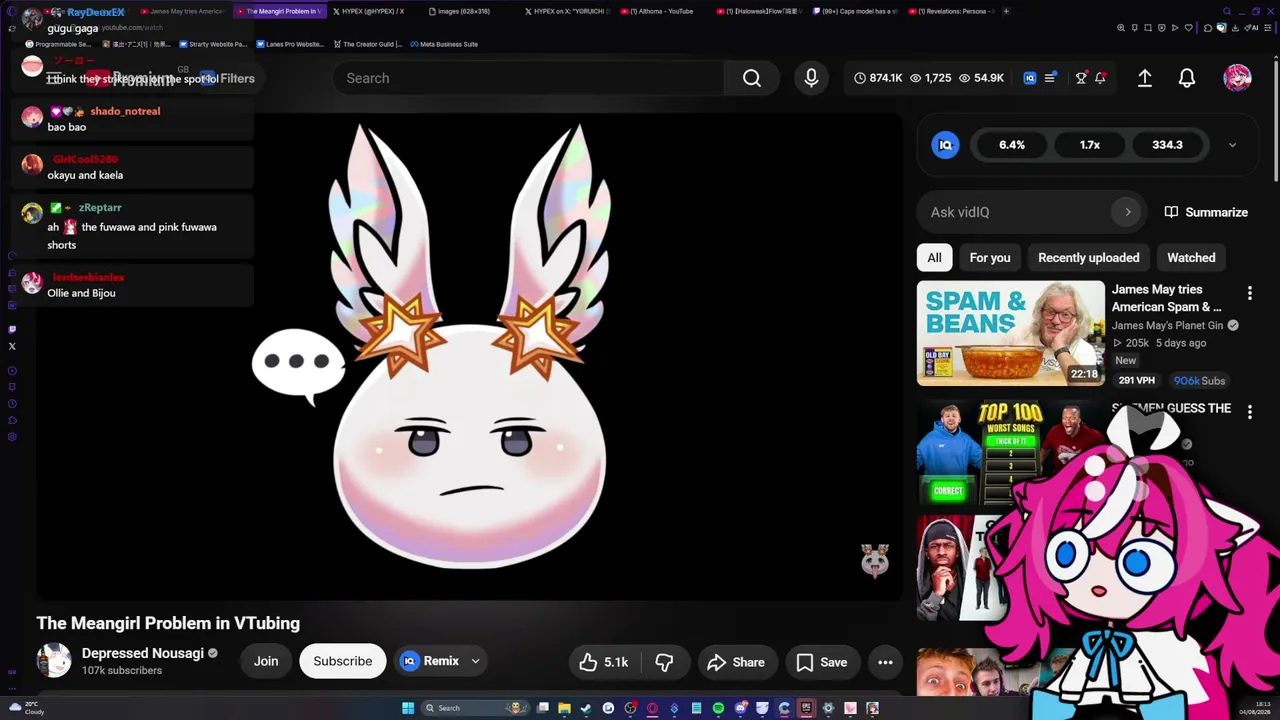Open new browser tab with plus button
This screenshot has width=1280, height=720.
(1006, 11)
